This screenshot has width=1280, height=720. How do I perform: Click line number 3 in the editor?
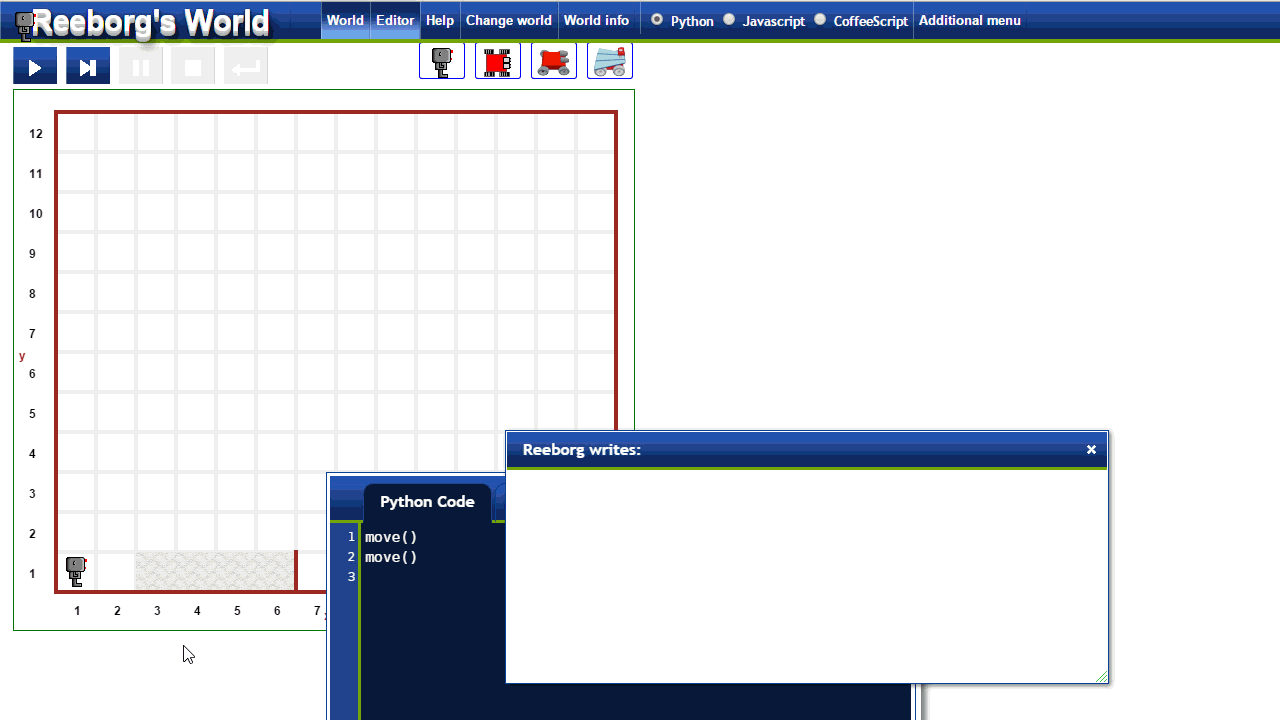pos(351,577)
